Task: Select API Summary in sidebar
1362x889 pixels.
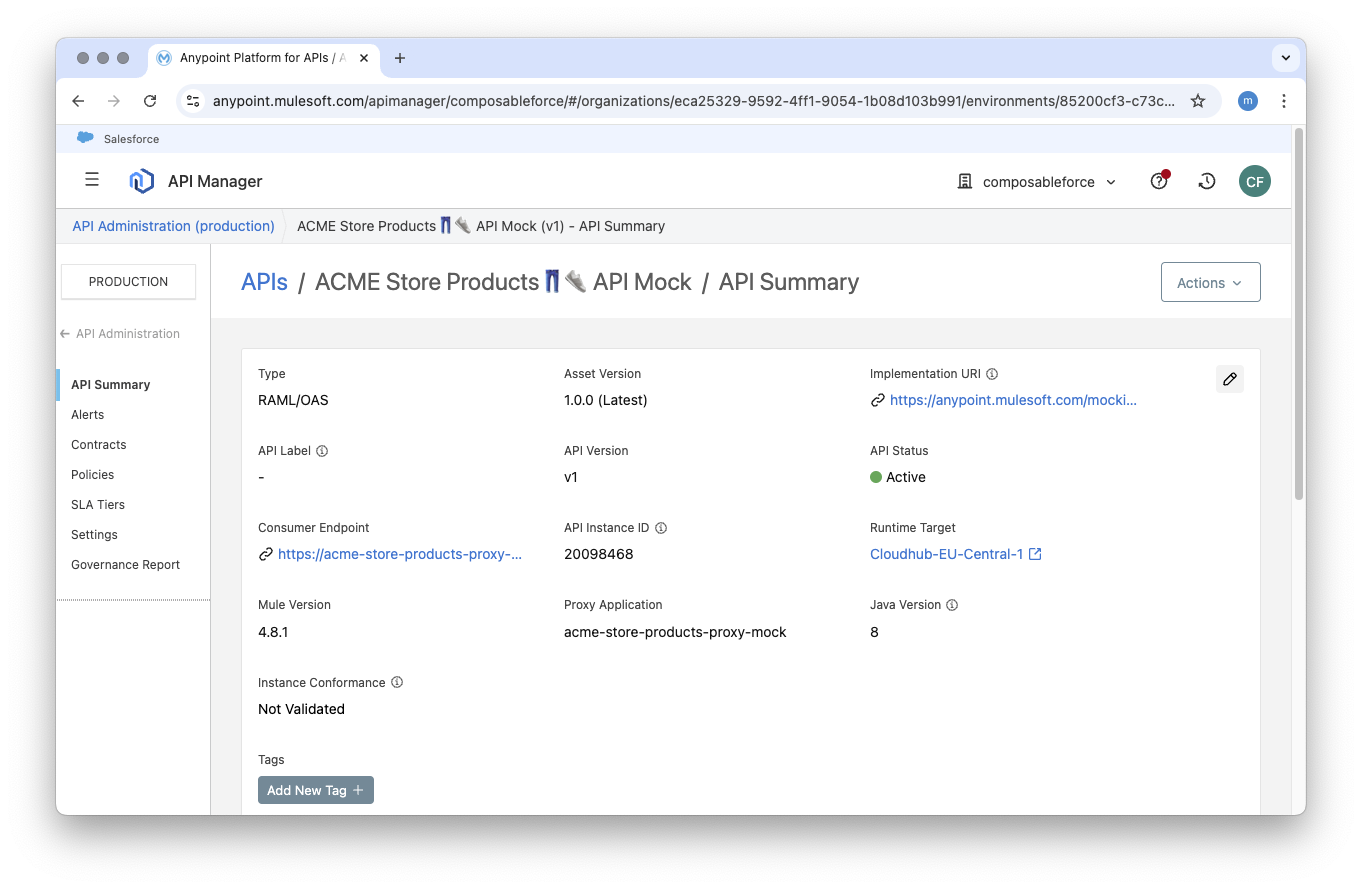Action: (110, 385)
